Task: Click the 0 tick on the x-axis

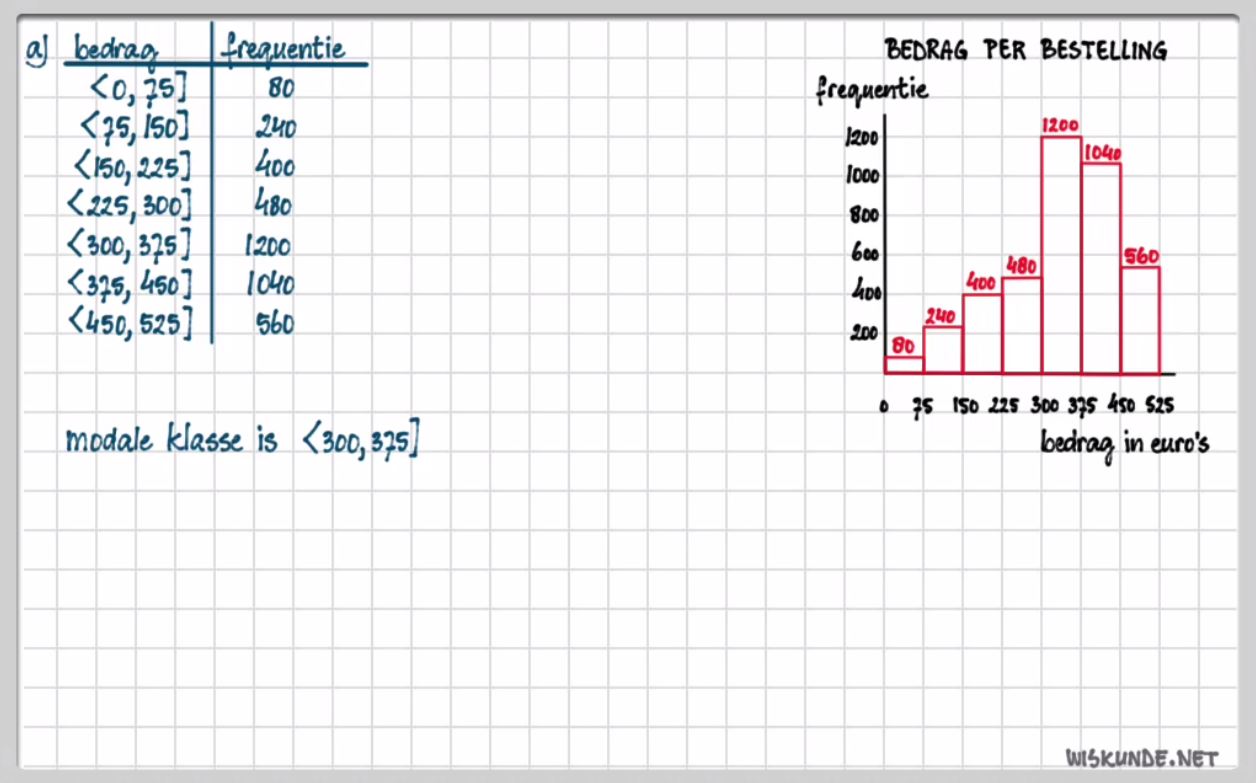Action: pyautogui.click(x=884, y=406)
